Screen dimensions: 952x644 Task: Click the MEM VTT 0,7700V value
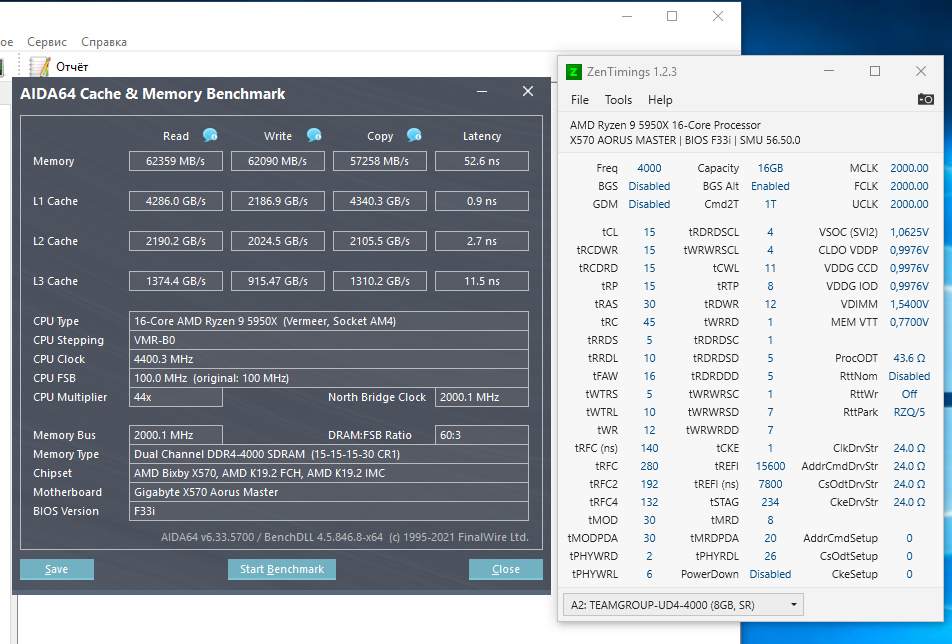pos(909,322)
